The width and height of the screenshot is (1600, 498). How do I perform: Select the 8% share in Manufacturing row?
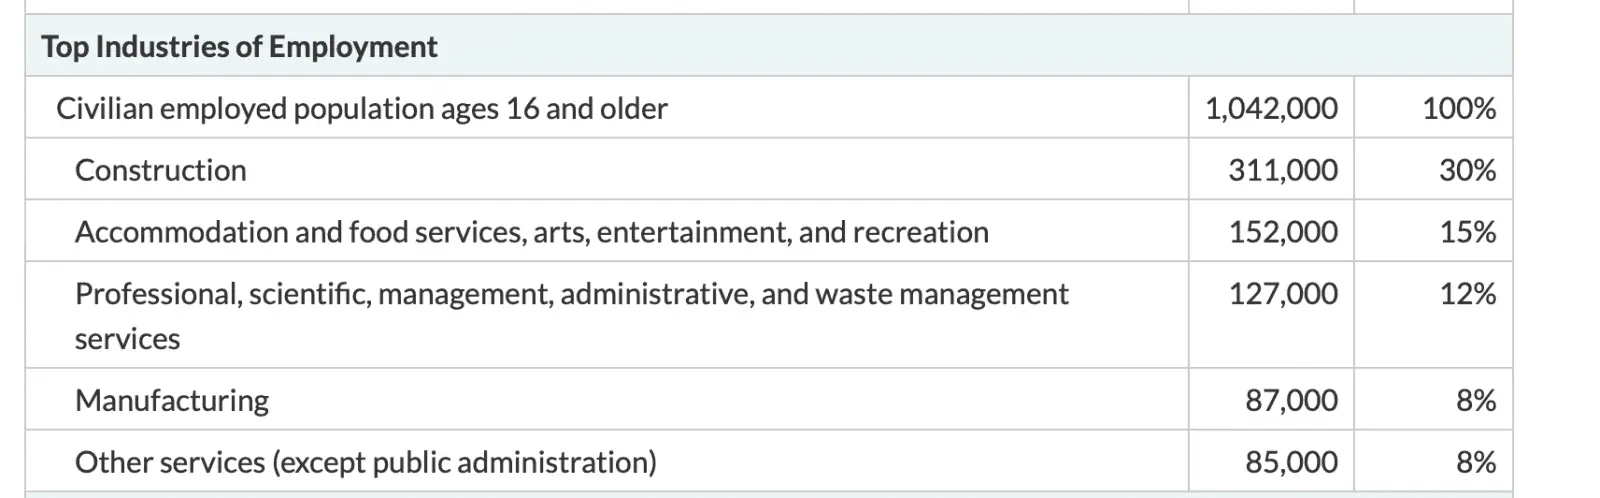click(x=1476, y=400)
